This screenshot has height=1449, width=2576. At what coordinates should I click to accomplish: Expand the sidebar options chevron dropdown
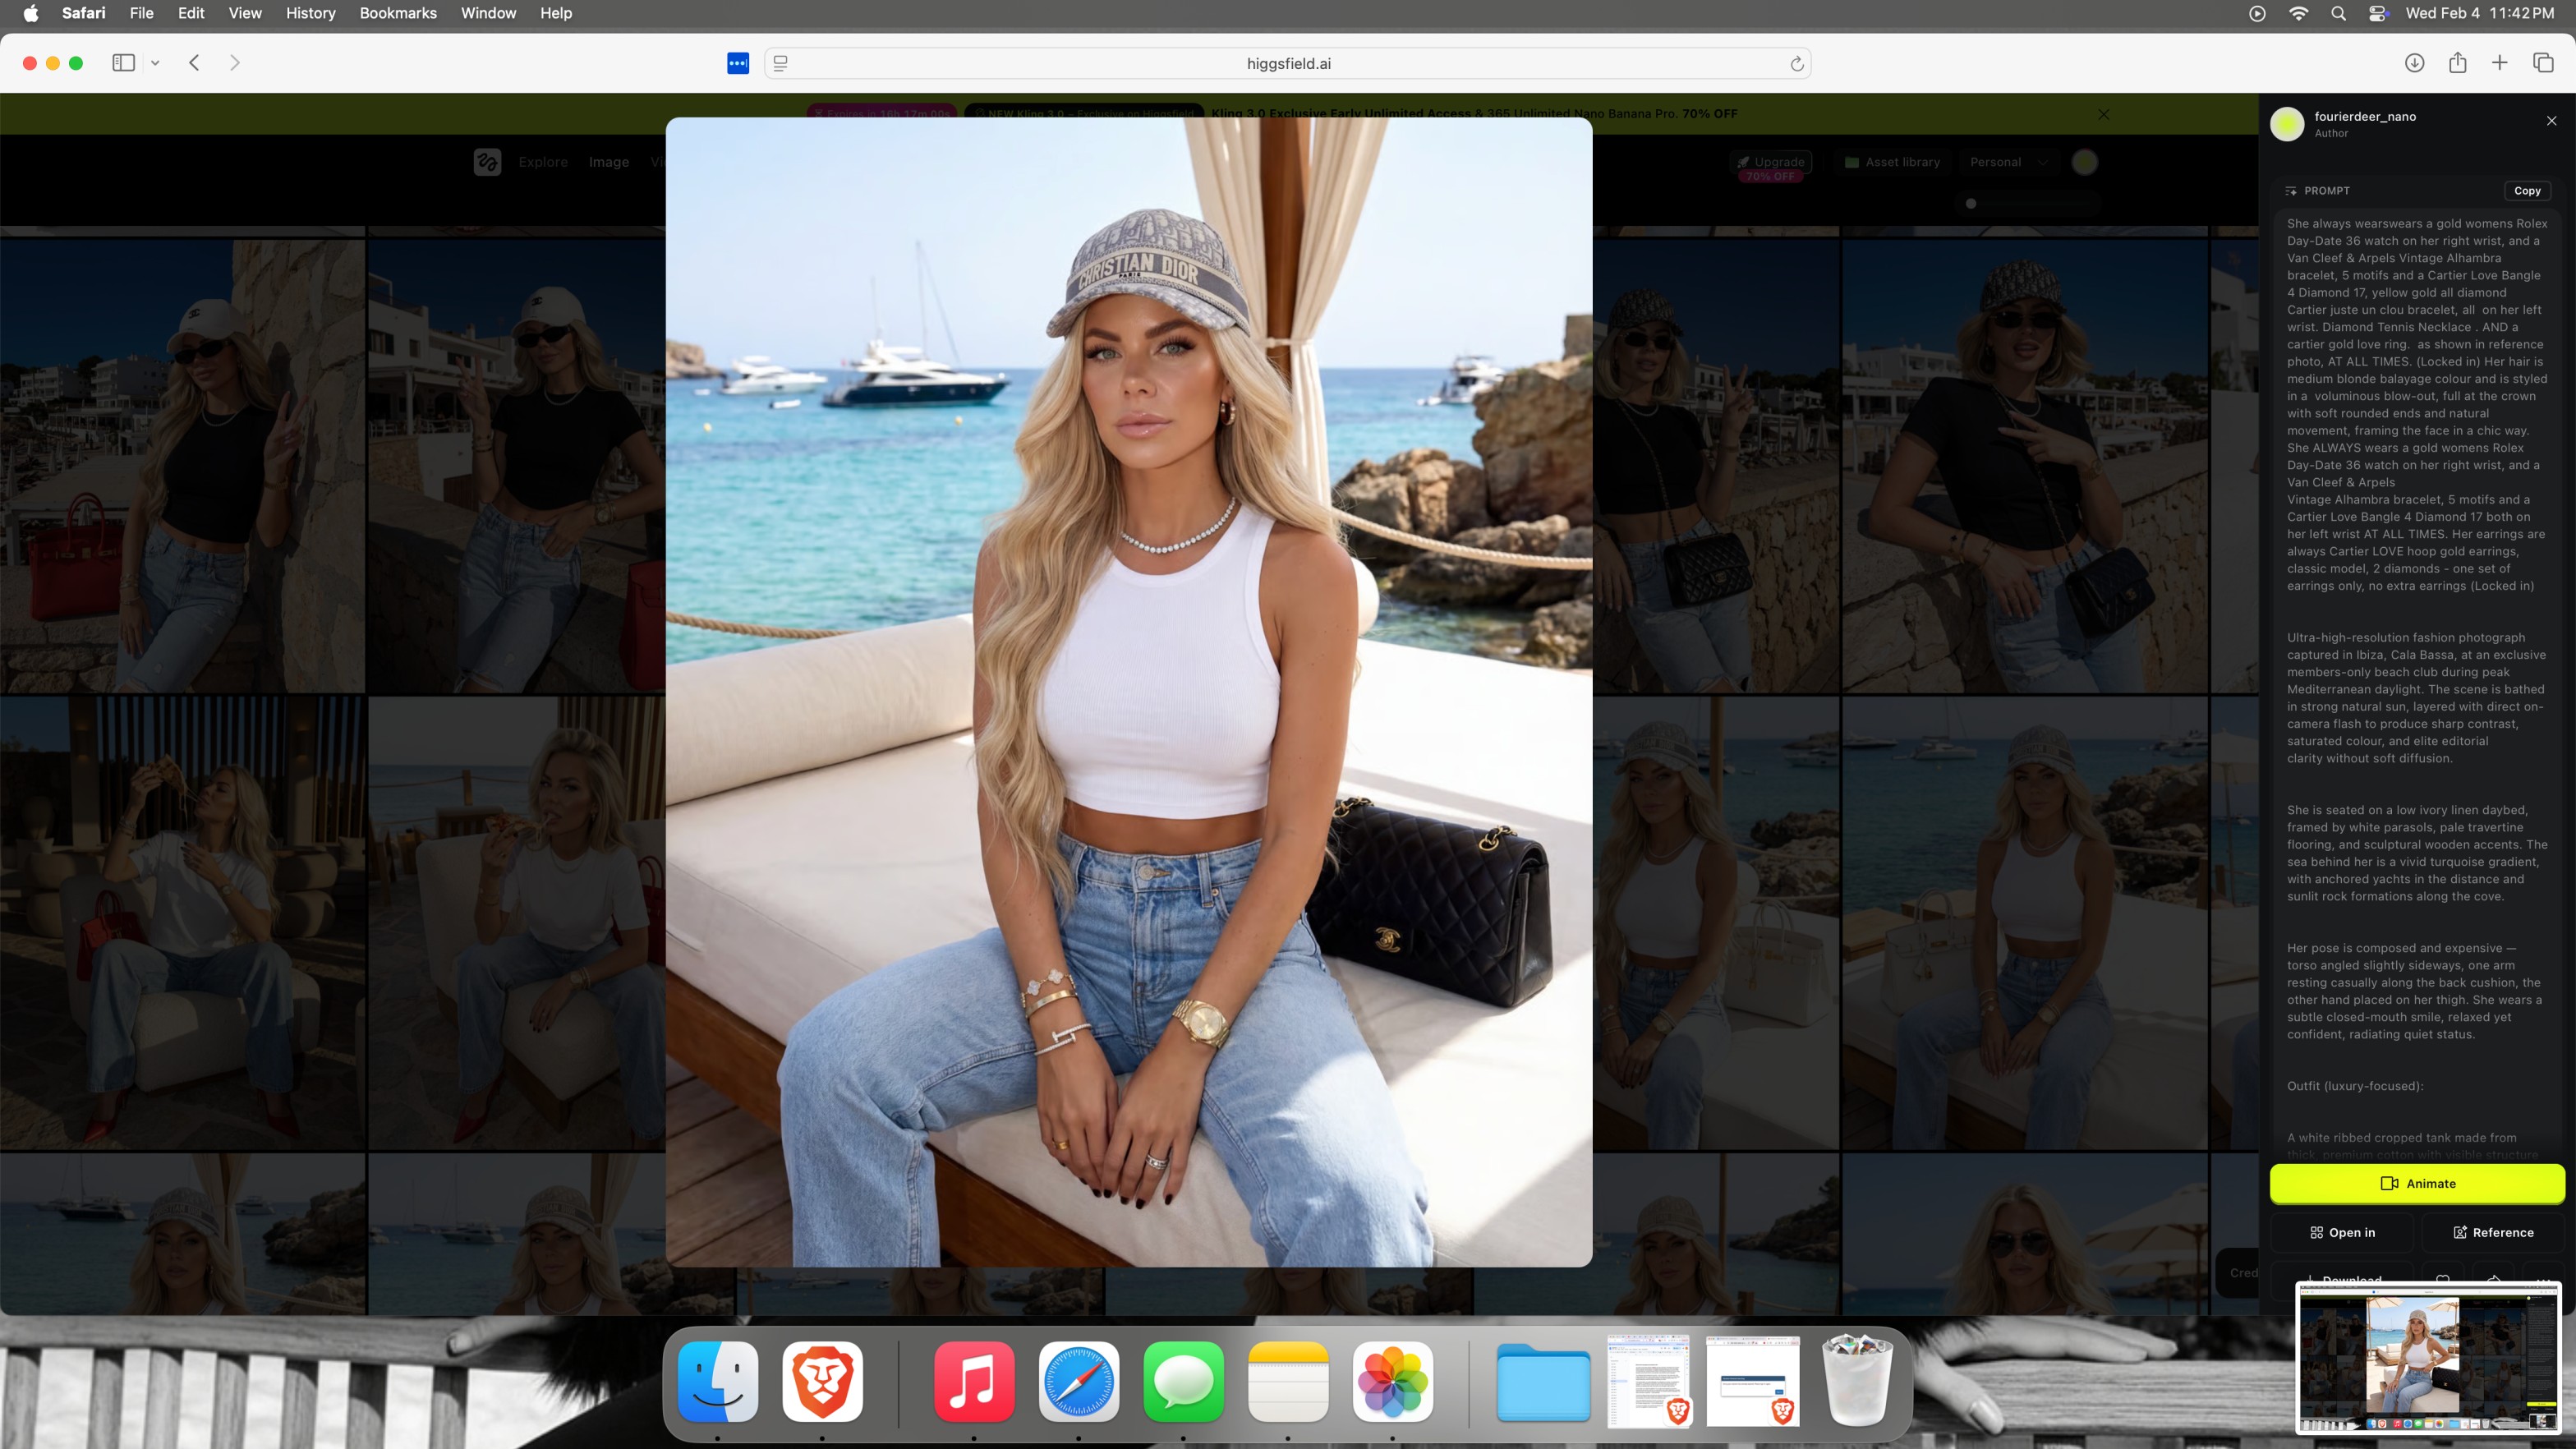[155, 63]
